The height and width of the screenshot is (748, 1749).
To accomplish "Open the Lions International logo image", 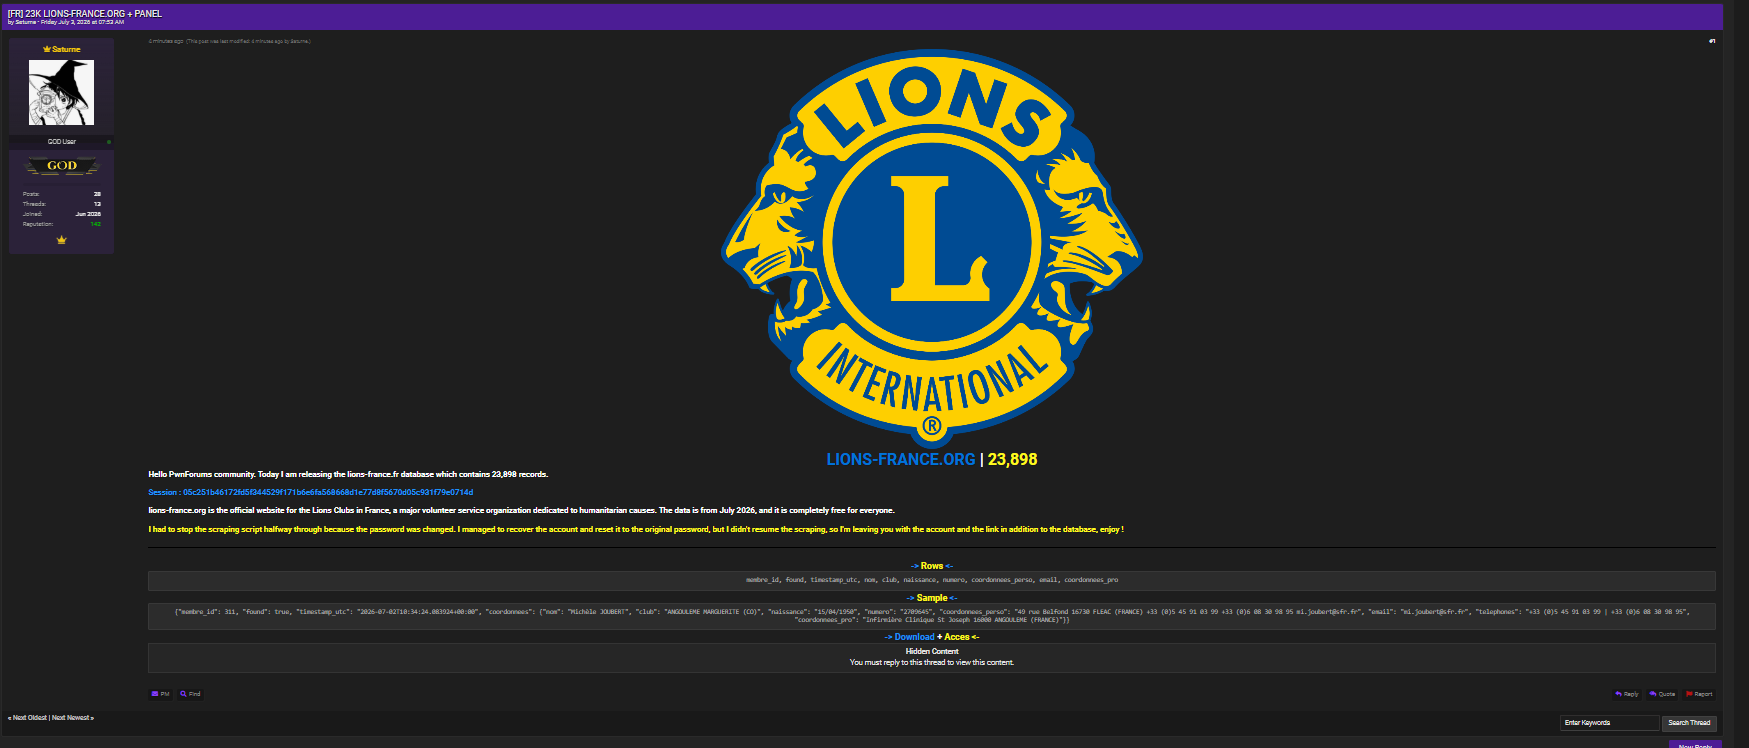I will pos(932,248).
